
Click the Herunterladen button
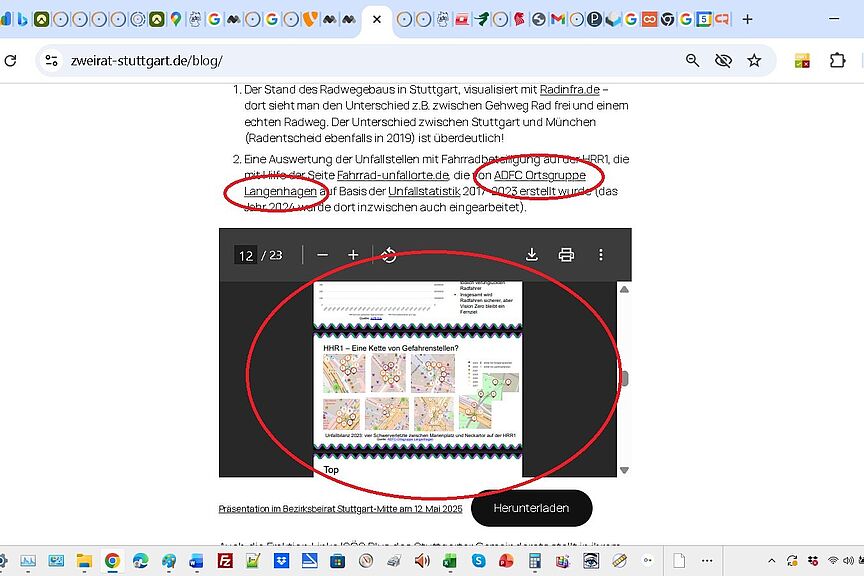[531, 508]
